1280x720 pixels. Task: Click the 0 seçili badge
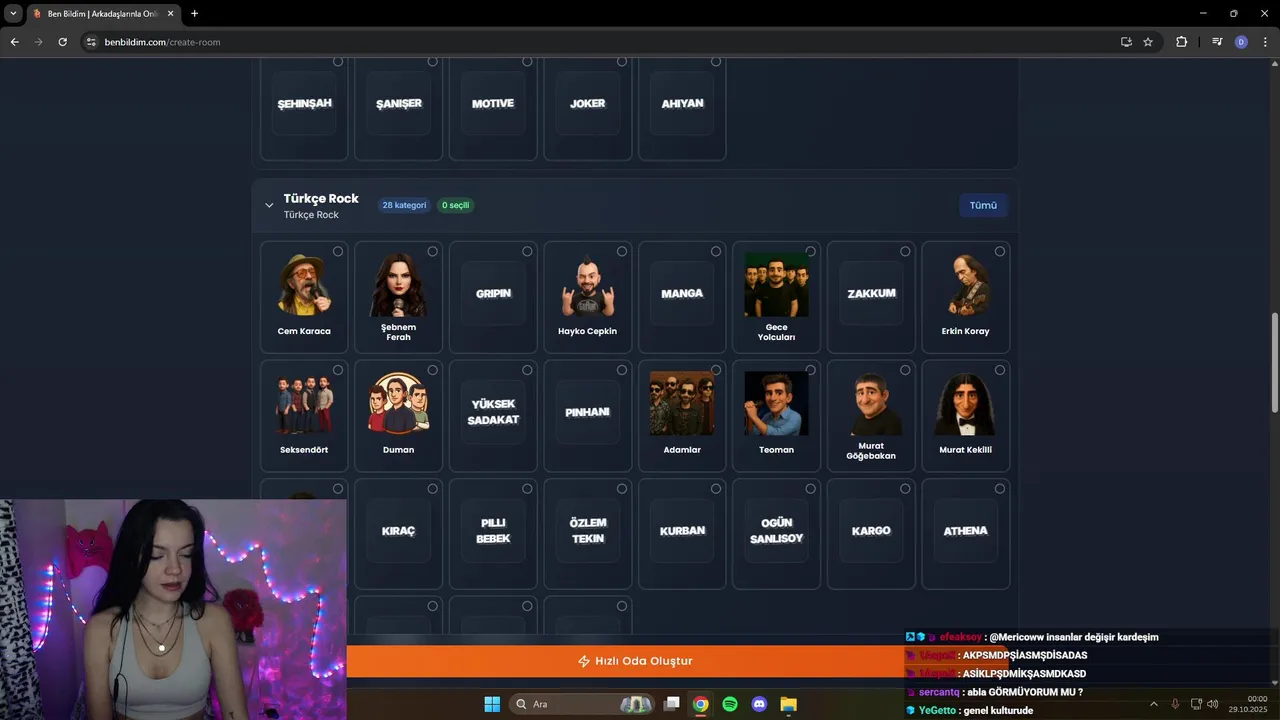(455, 205)
